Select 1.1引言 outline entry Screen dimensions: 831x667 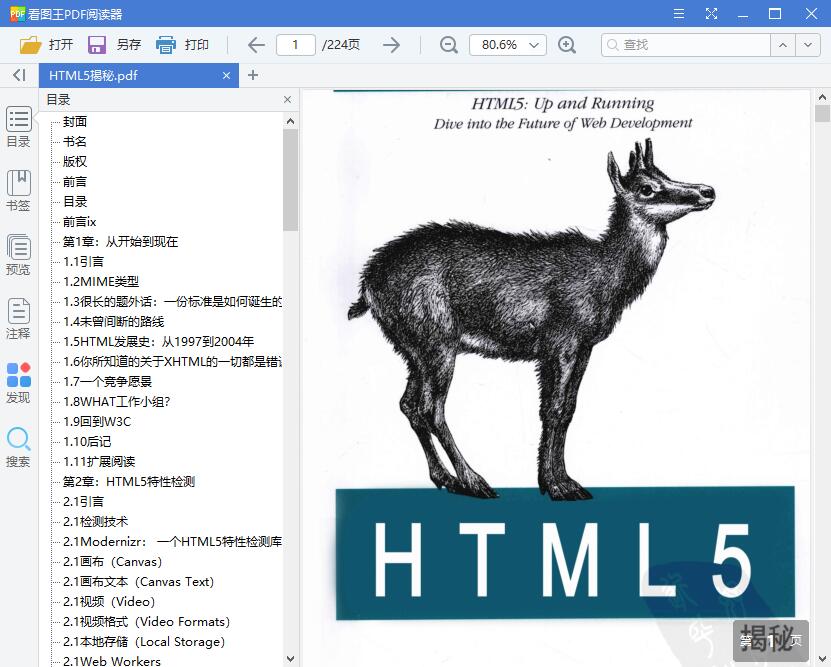83,262
